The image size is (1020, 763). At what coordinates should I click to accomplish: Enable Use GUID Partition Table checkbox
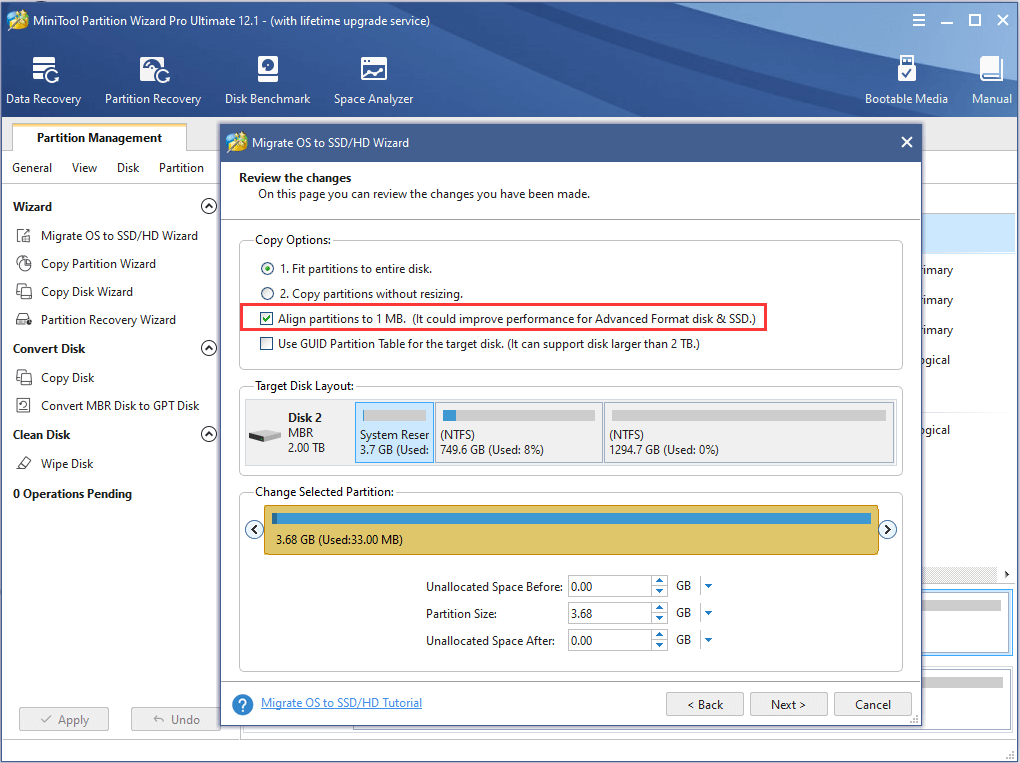[266, 343]
